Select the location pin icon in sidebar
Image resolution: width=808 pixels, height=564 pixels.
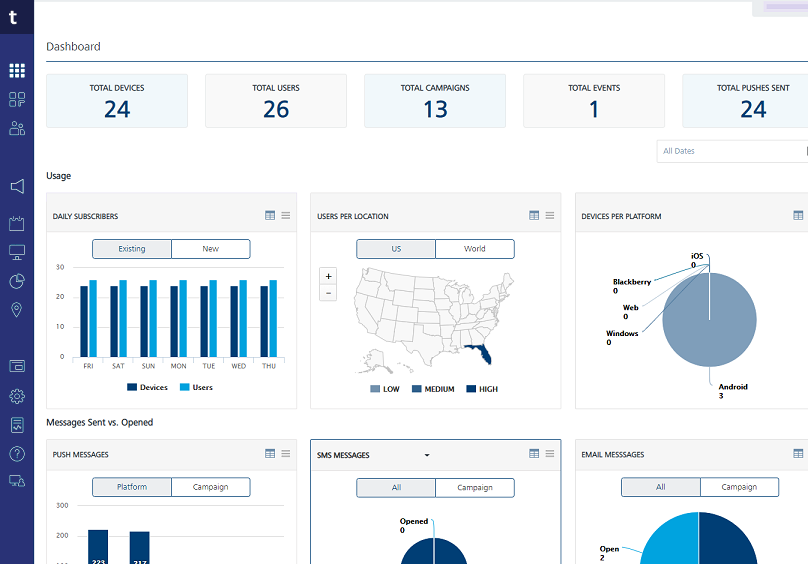[x=17, y=309]
